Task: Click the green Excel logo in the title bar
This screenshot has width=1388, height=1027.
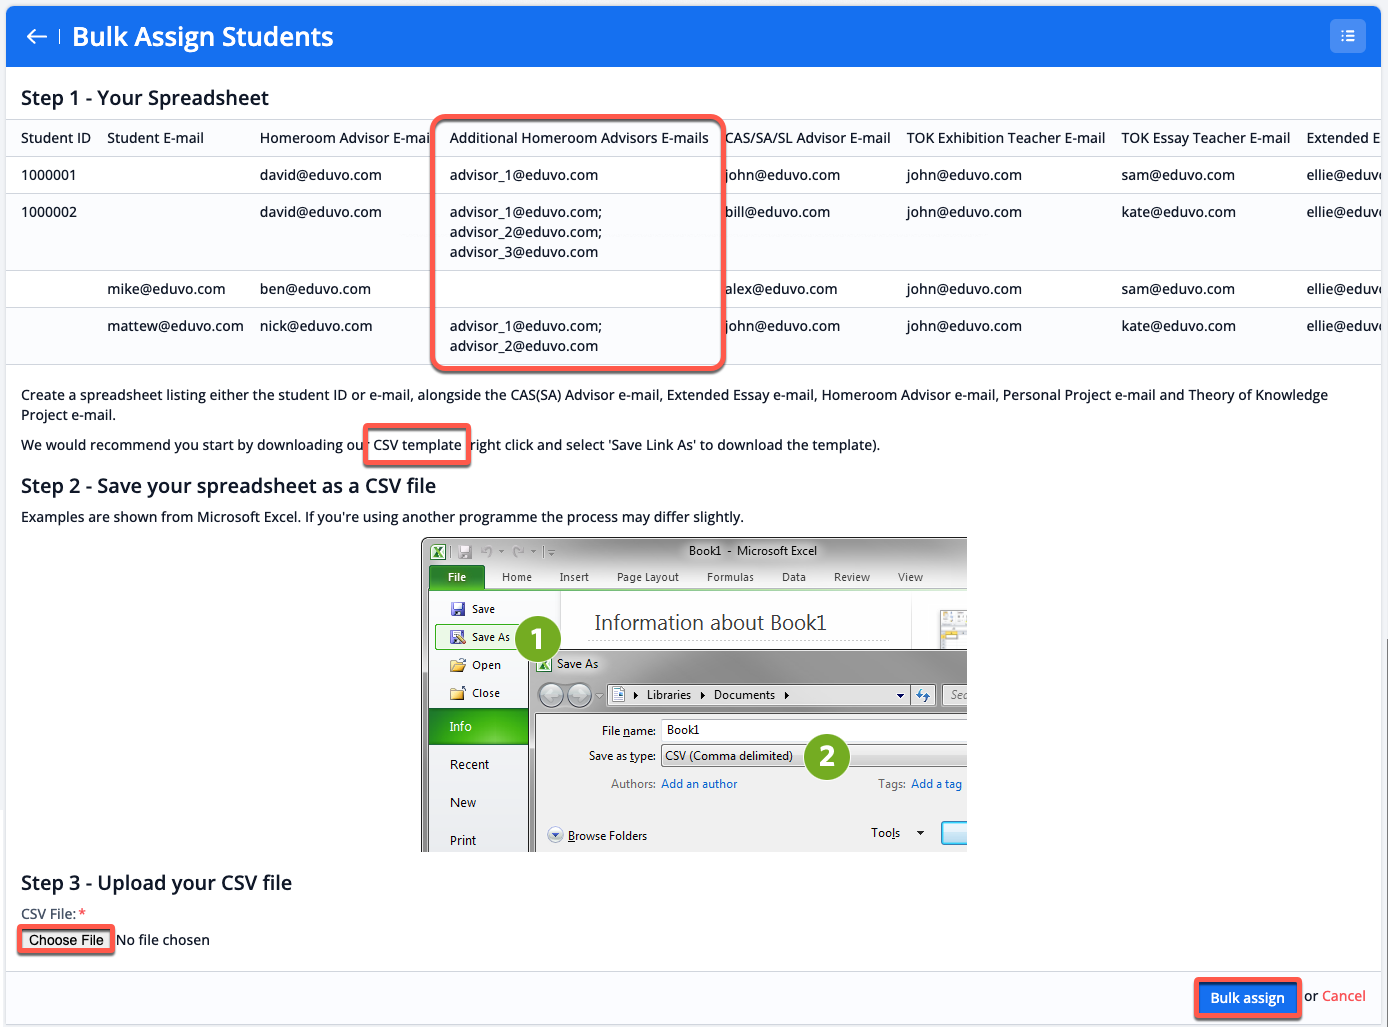Action: [438, 551]
